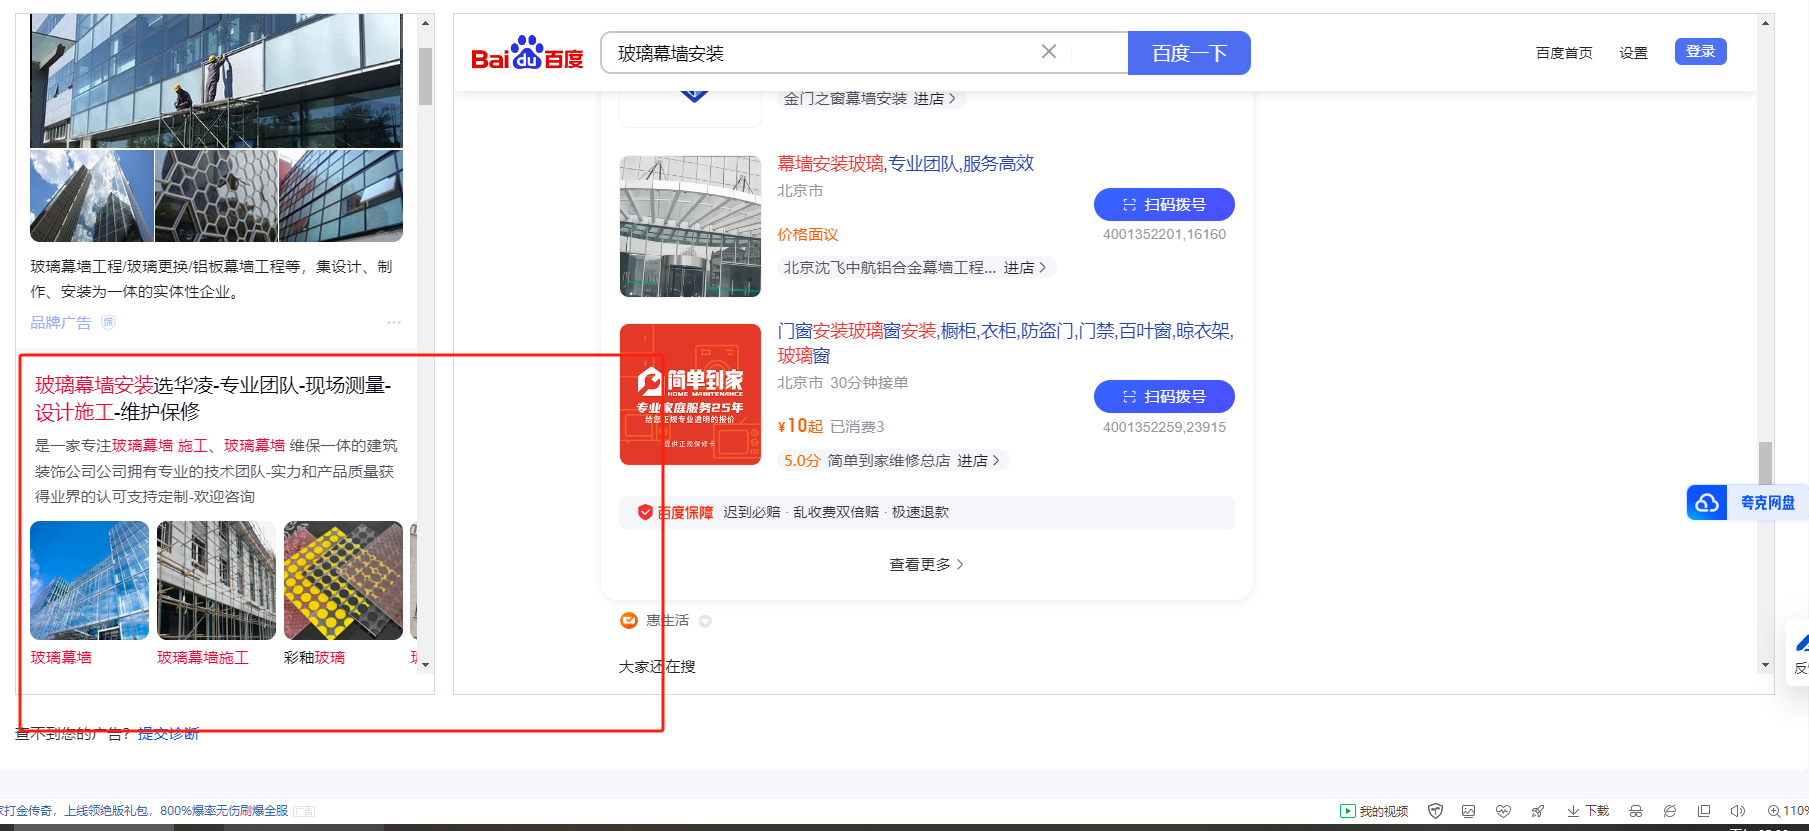This screenshot has height=831, width=1809.
Task: Click the picture icon in status bar
Action: pyautogui.click(x=1468, y=811)
